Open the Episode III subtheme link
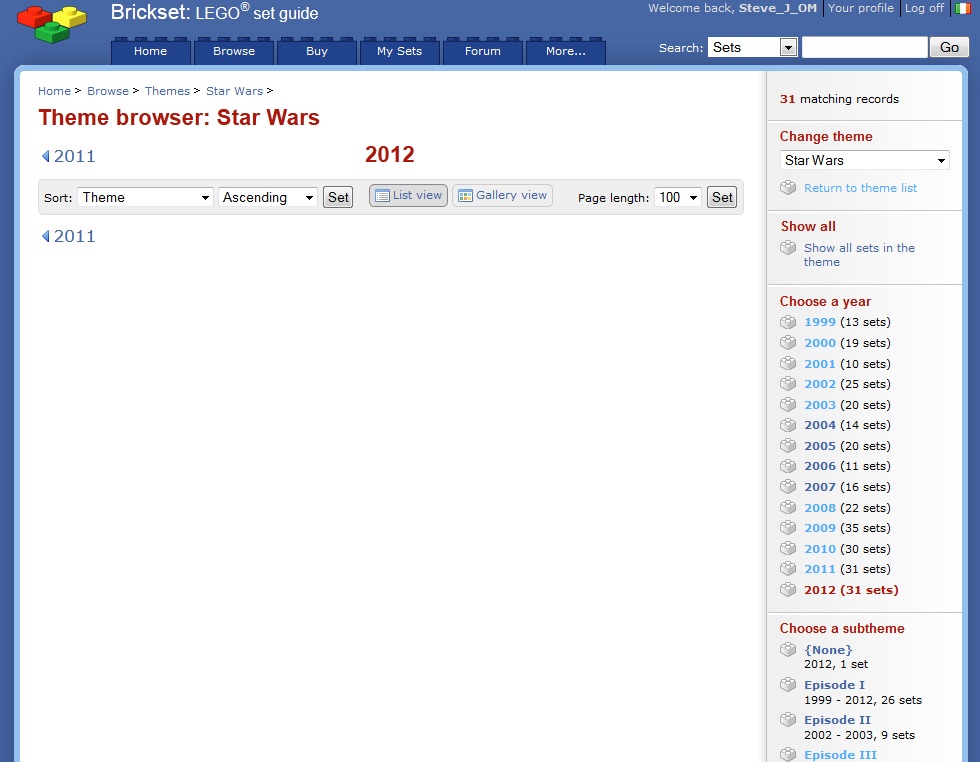The width and height of the screenshot is (980, 762). (840, 754)
